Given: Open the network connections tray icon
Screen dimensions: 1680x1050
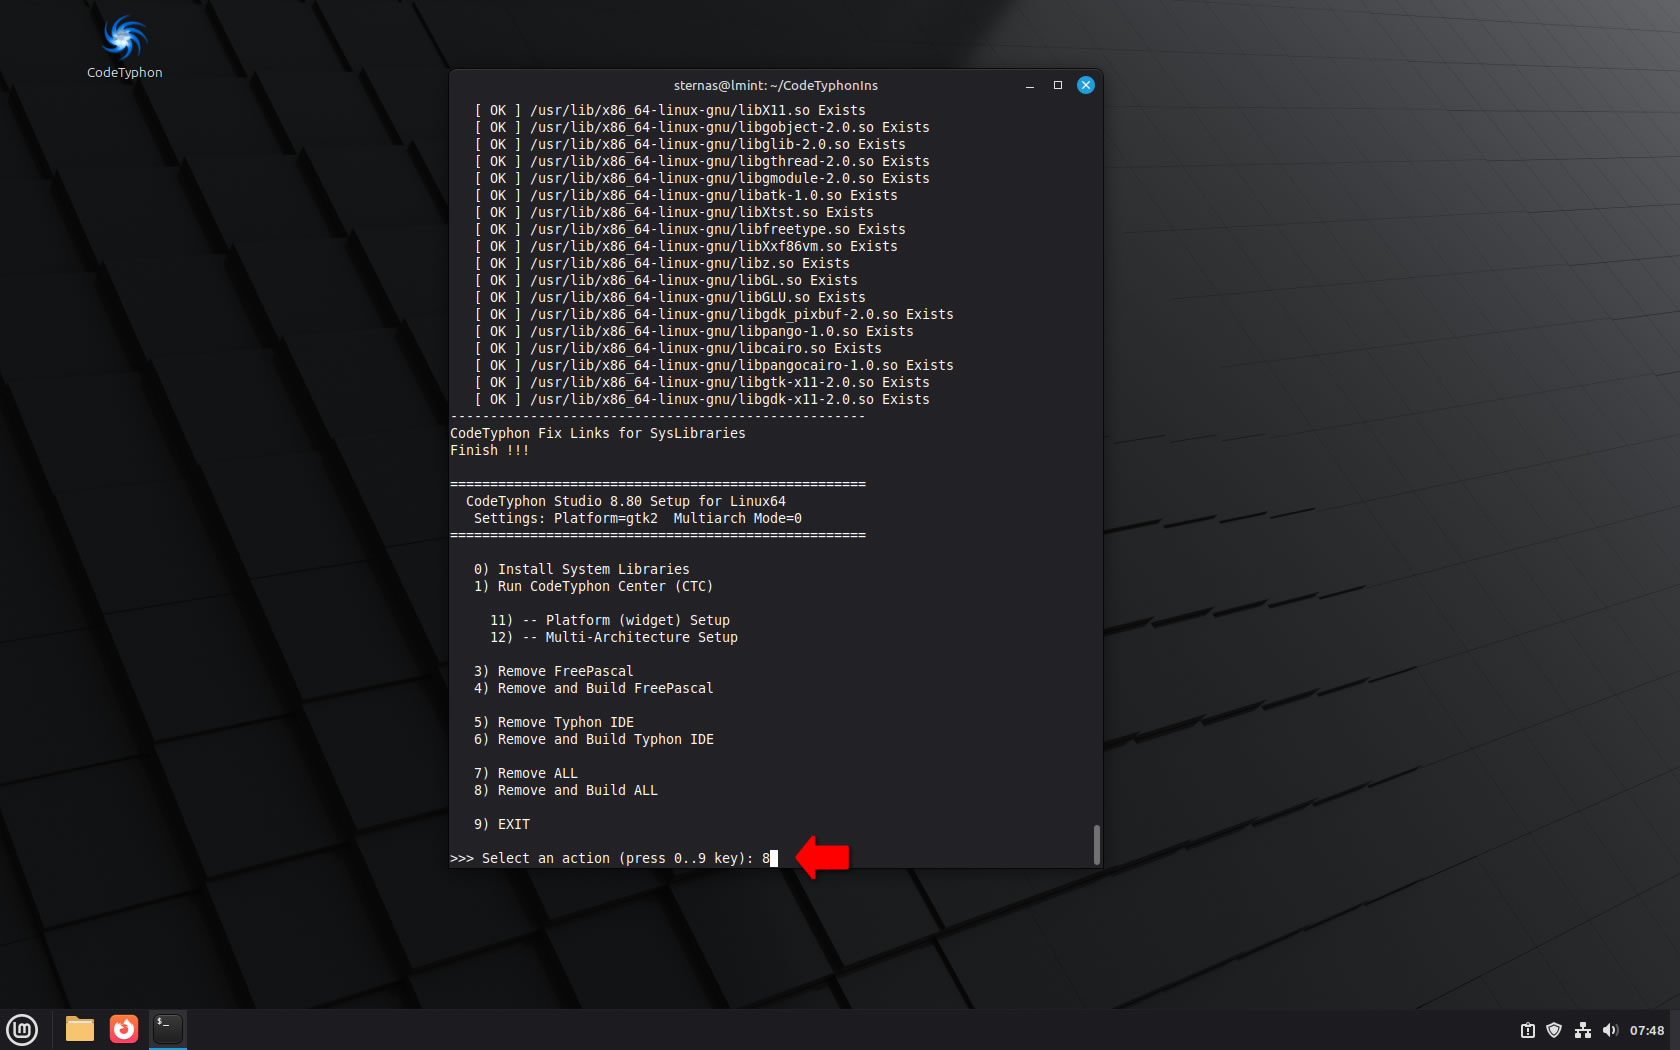Looking at the screenshot, I should coord(1582,1030).
